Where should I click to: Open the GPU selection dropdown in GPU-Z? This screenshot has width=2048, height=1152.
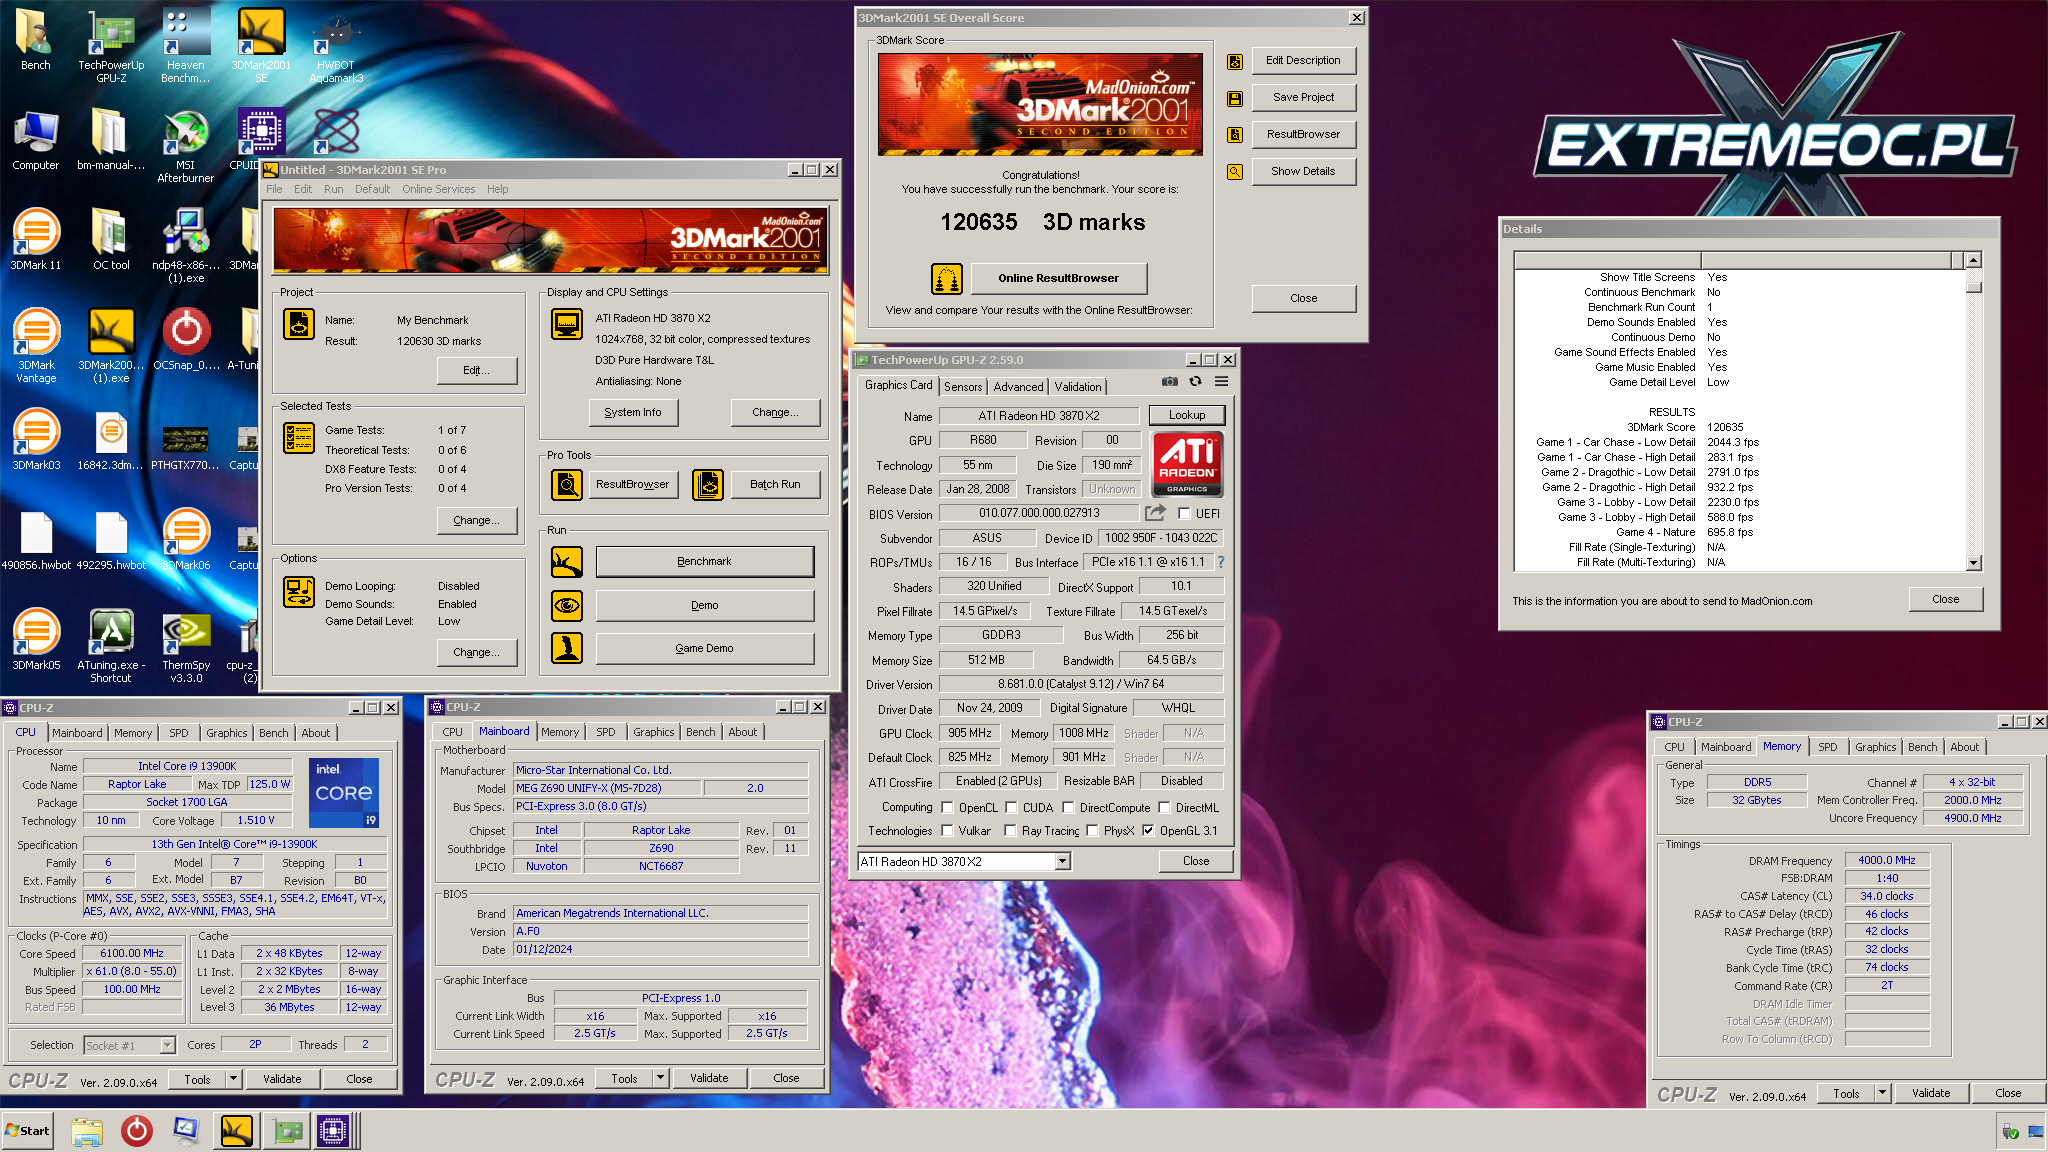point(1062,862)
